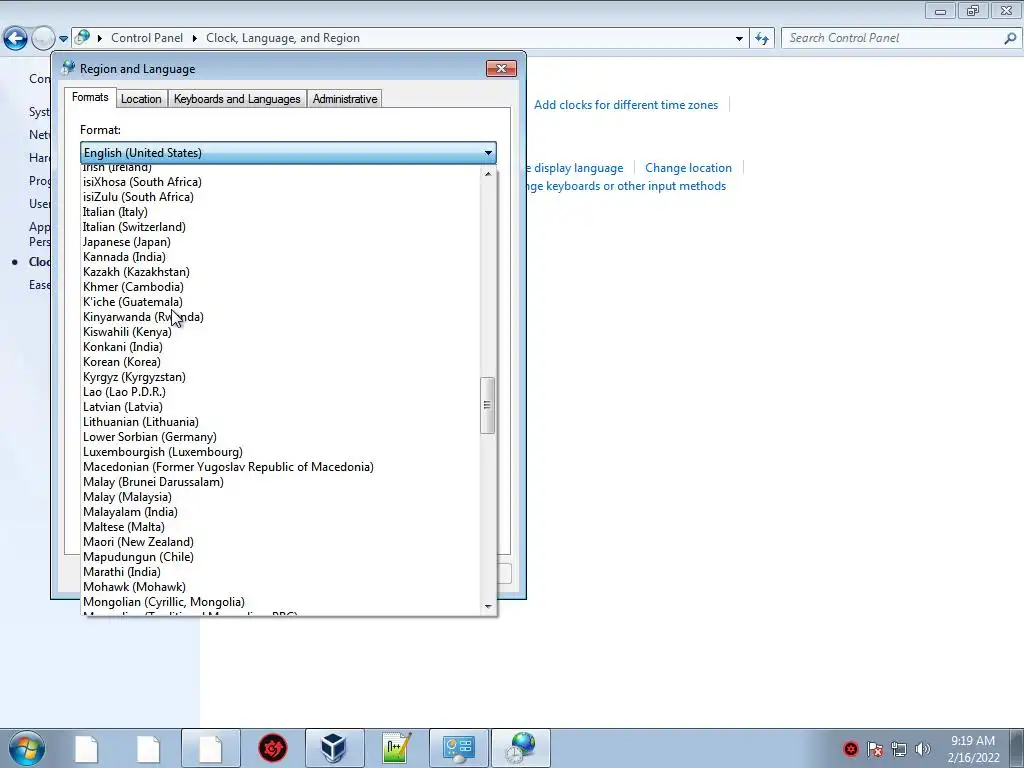1024x768 pixels.
Task: Open the globe-and-clock Region taskbar button
Action: coord(520,748)
